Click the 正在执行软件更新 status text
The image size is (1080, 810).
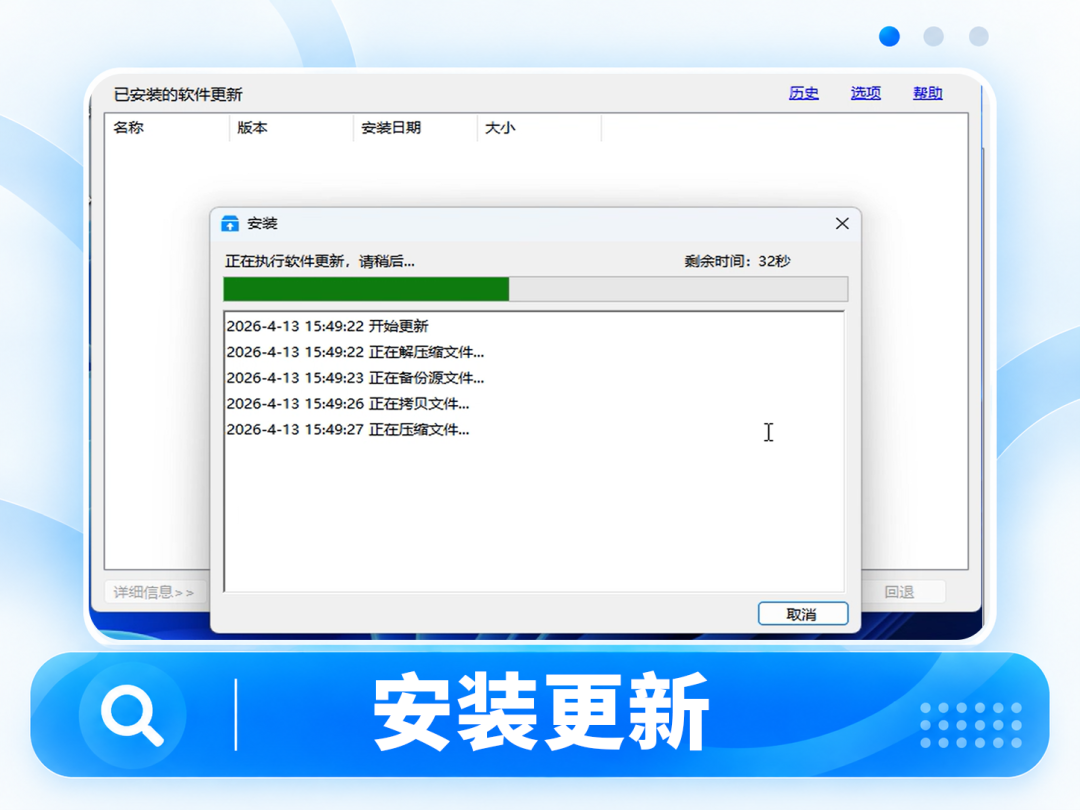[320, 261]
